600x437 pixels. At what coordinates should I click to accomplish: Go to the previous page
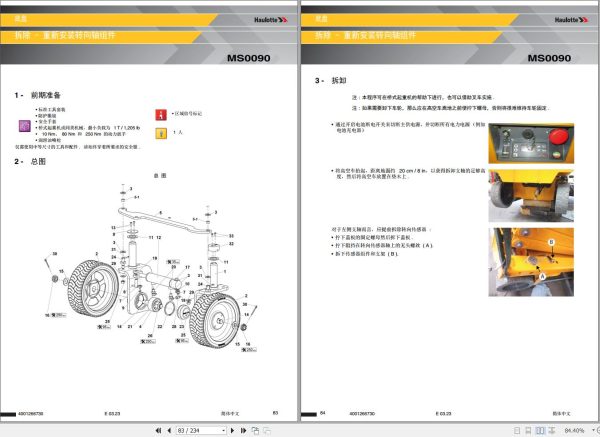pyautogui.click(x=169, y=430)
